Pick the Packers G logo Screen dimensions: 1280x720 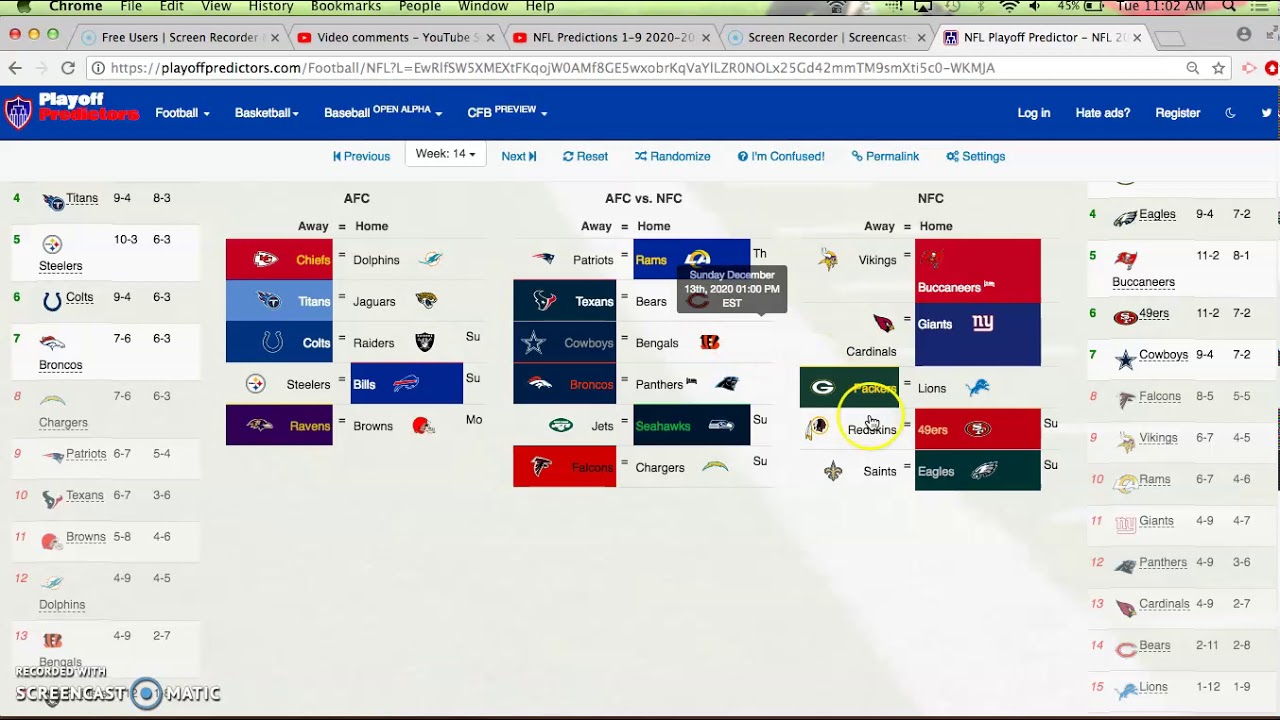tap(823, 388)
